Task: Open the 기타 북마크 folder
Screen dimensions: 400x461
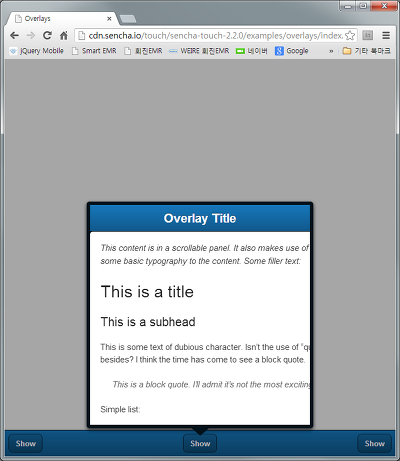Action: click(x=367, y=51)
